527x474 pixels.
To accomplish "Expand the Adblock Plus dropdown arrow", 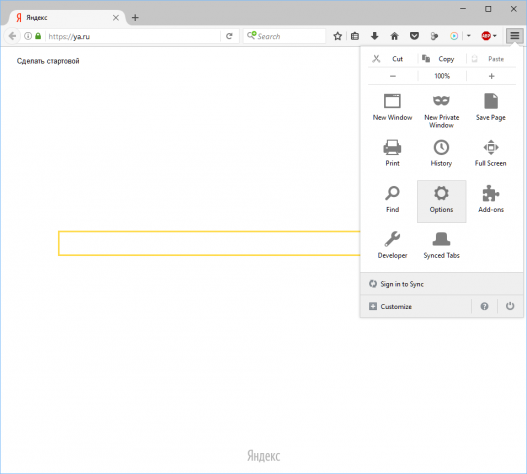I will pos(495,36).
